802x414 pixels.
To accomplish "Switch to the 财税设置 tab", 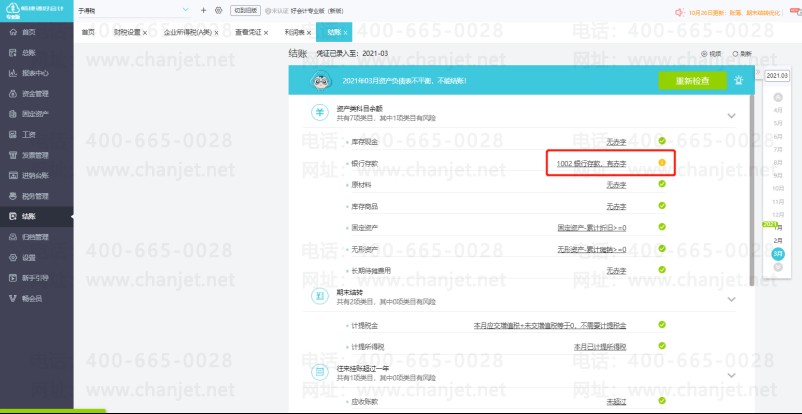I will pyautogui.click(x=127, y=33).
